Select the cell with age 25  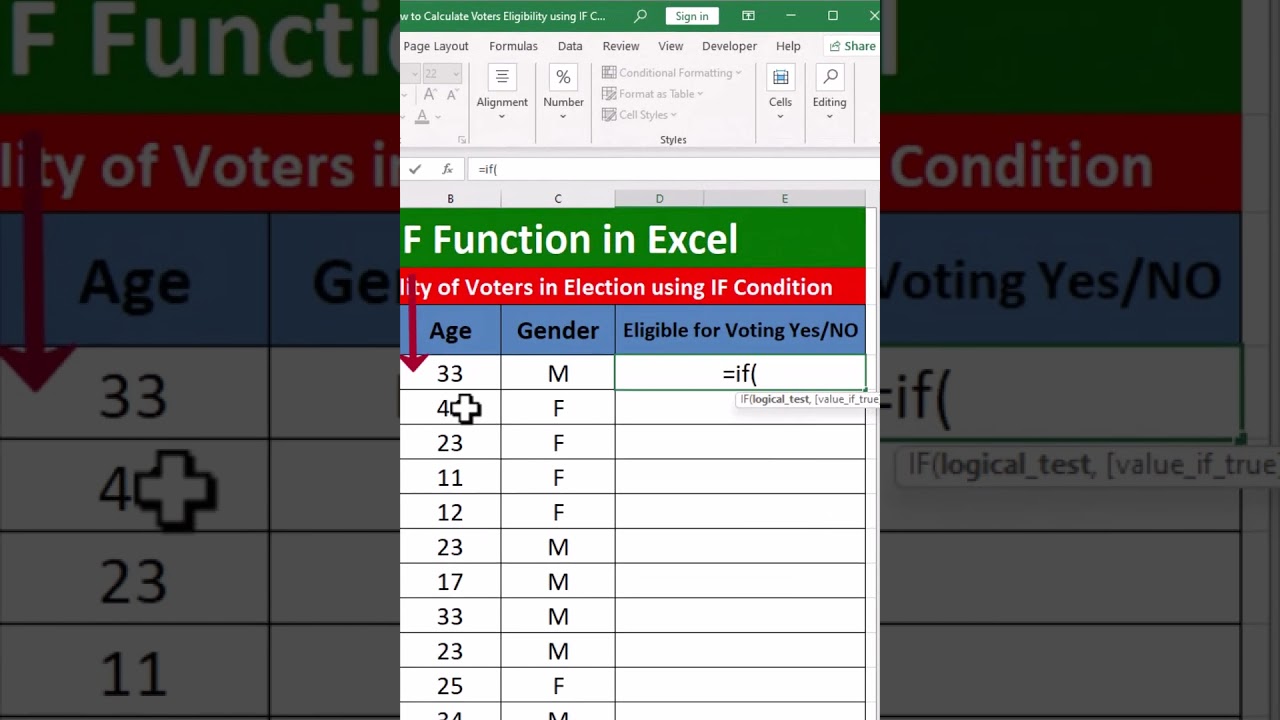450,685
